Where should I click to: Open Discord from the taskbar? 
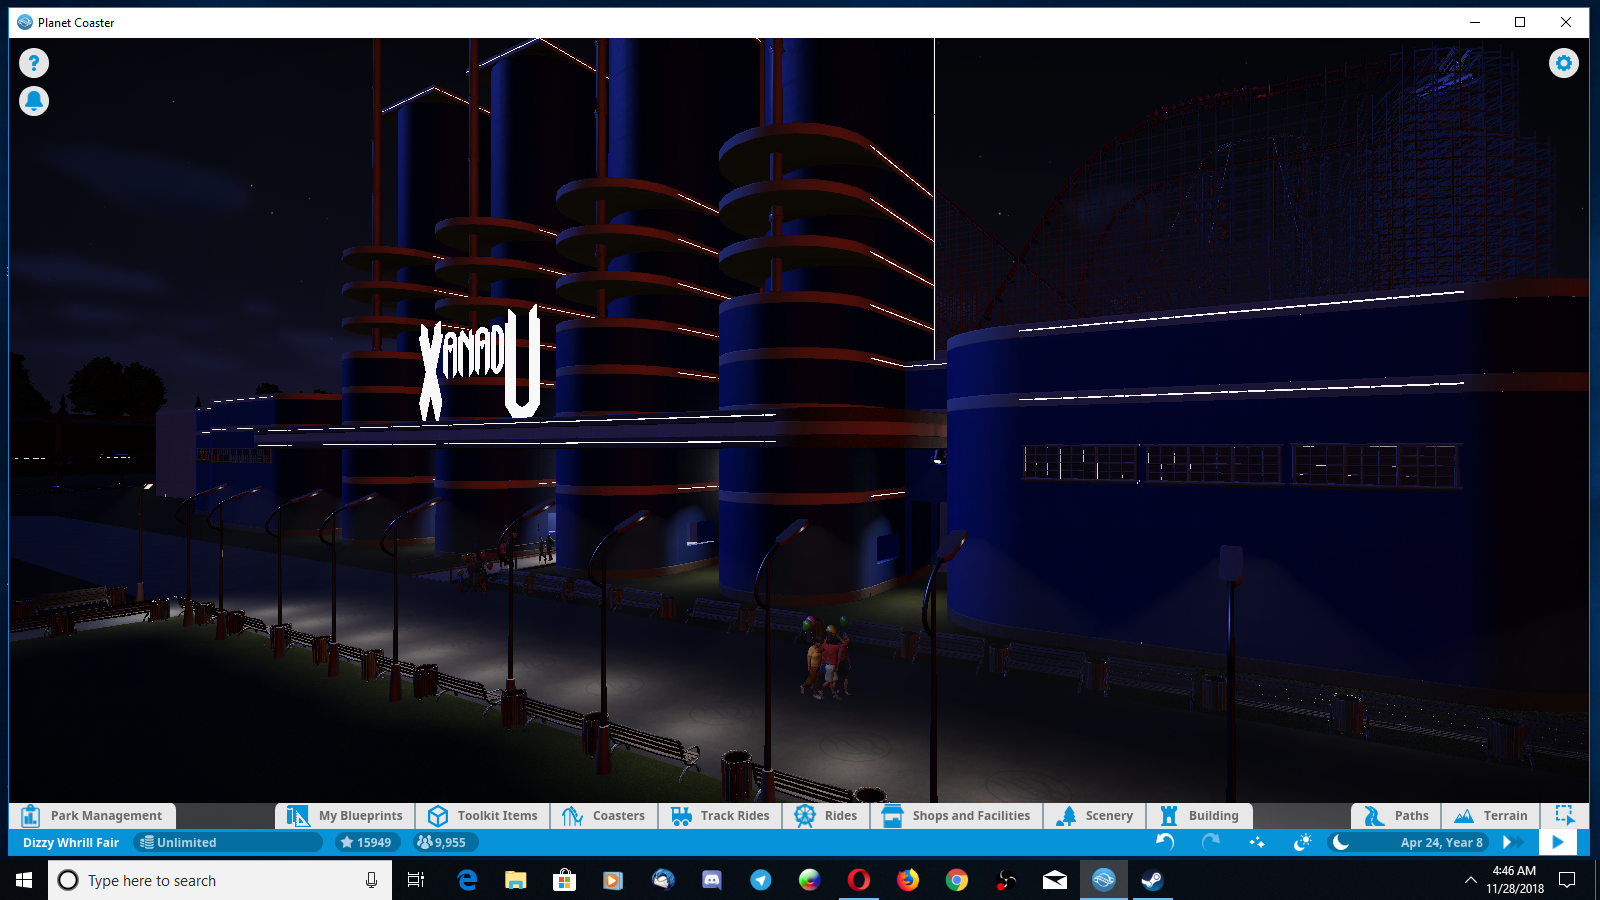[712, 880]
